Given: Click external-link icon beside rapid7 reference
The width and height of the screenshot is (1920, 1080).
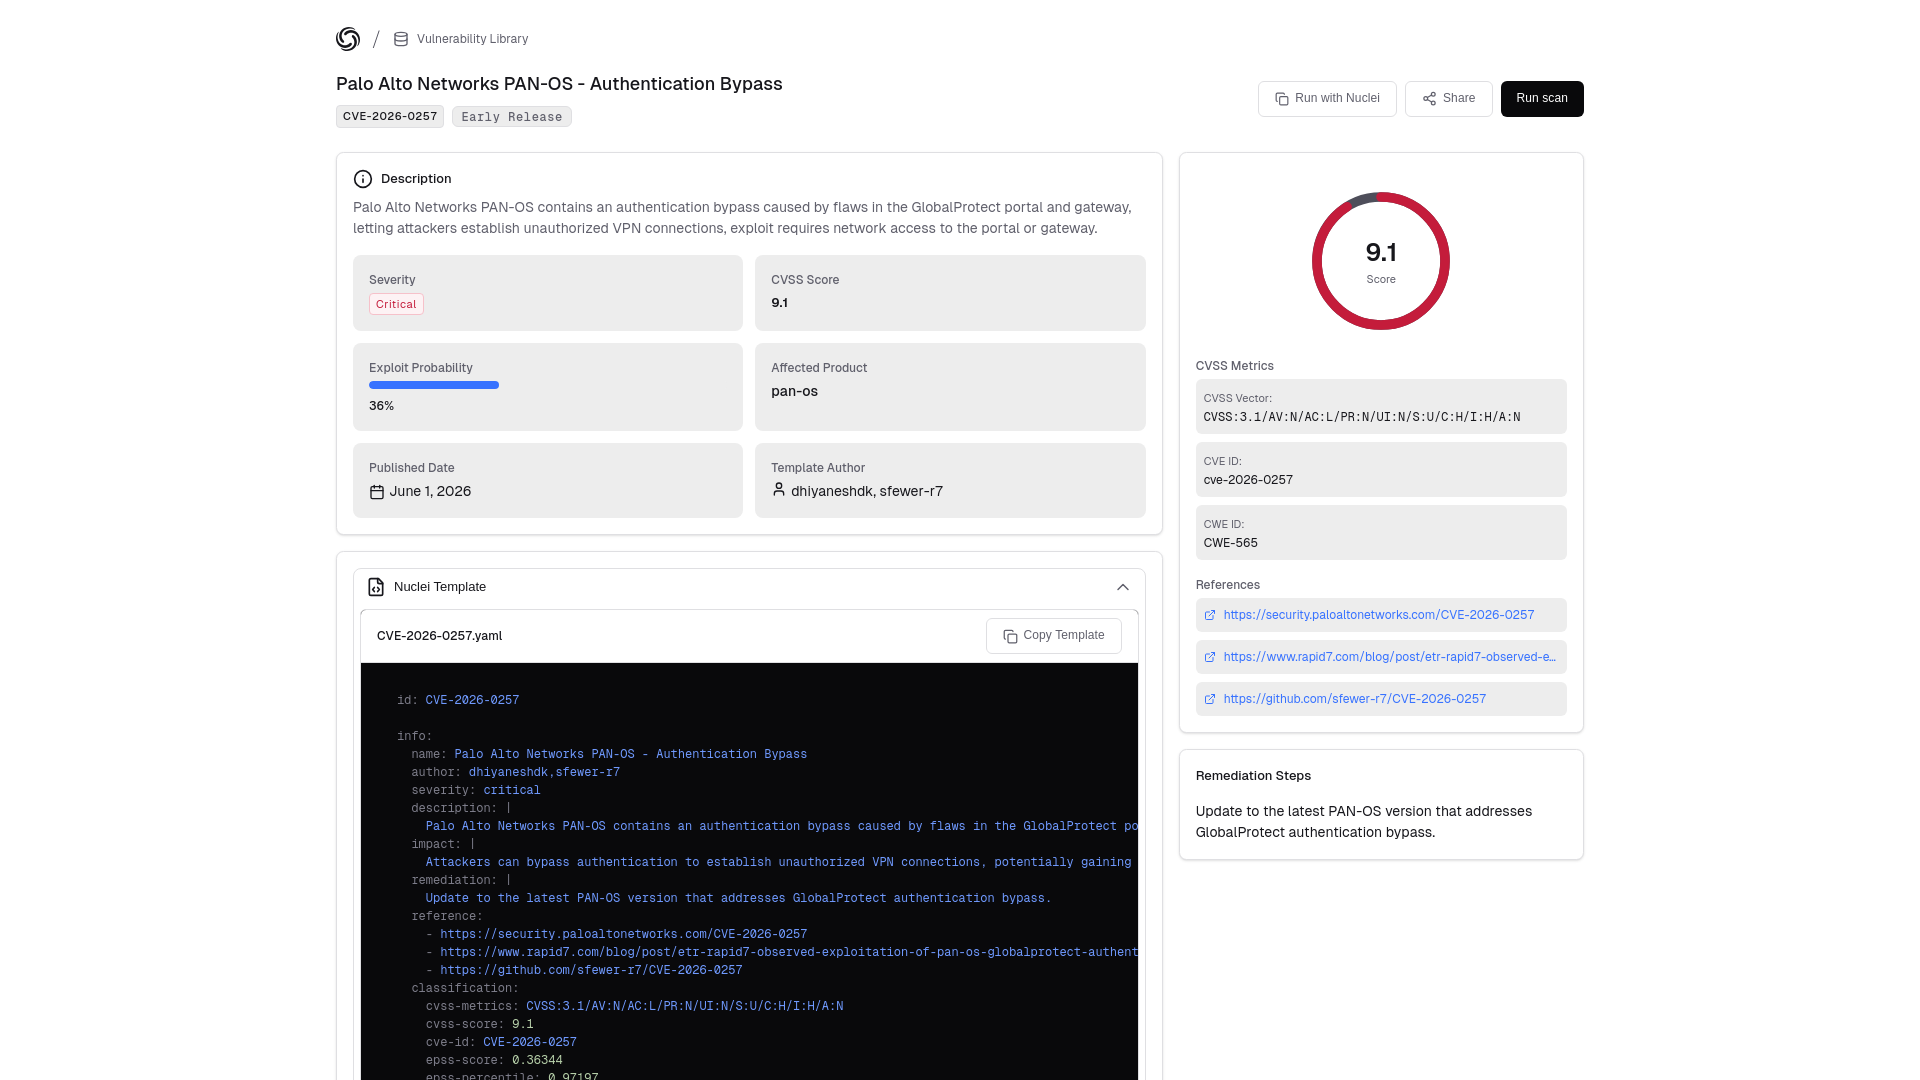Looking at the screenshot, I should click(1210, 657).
